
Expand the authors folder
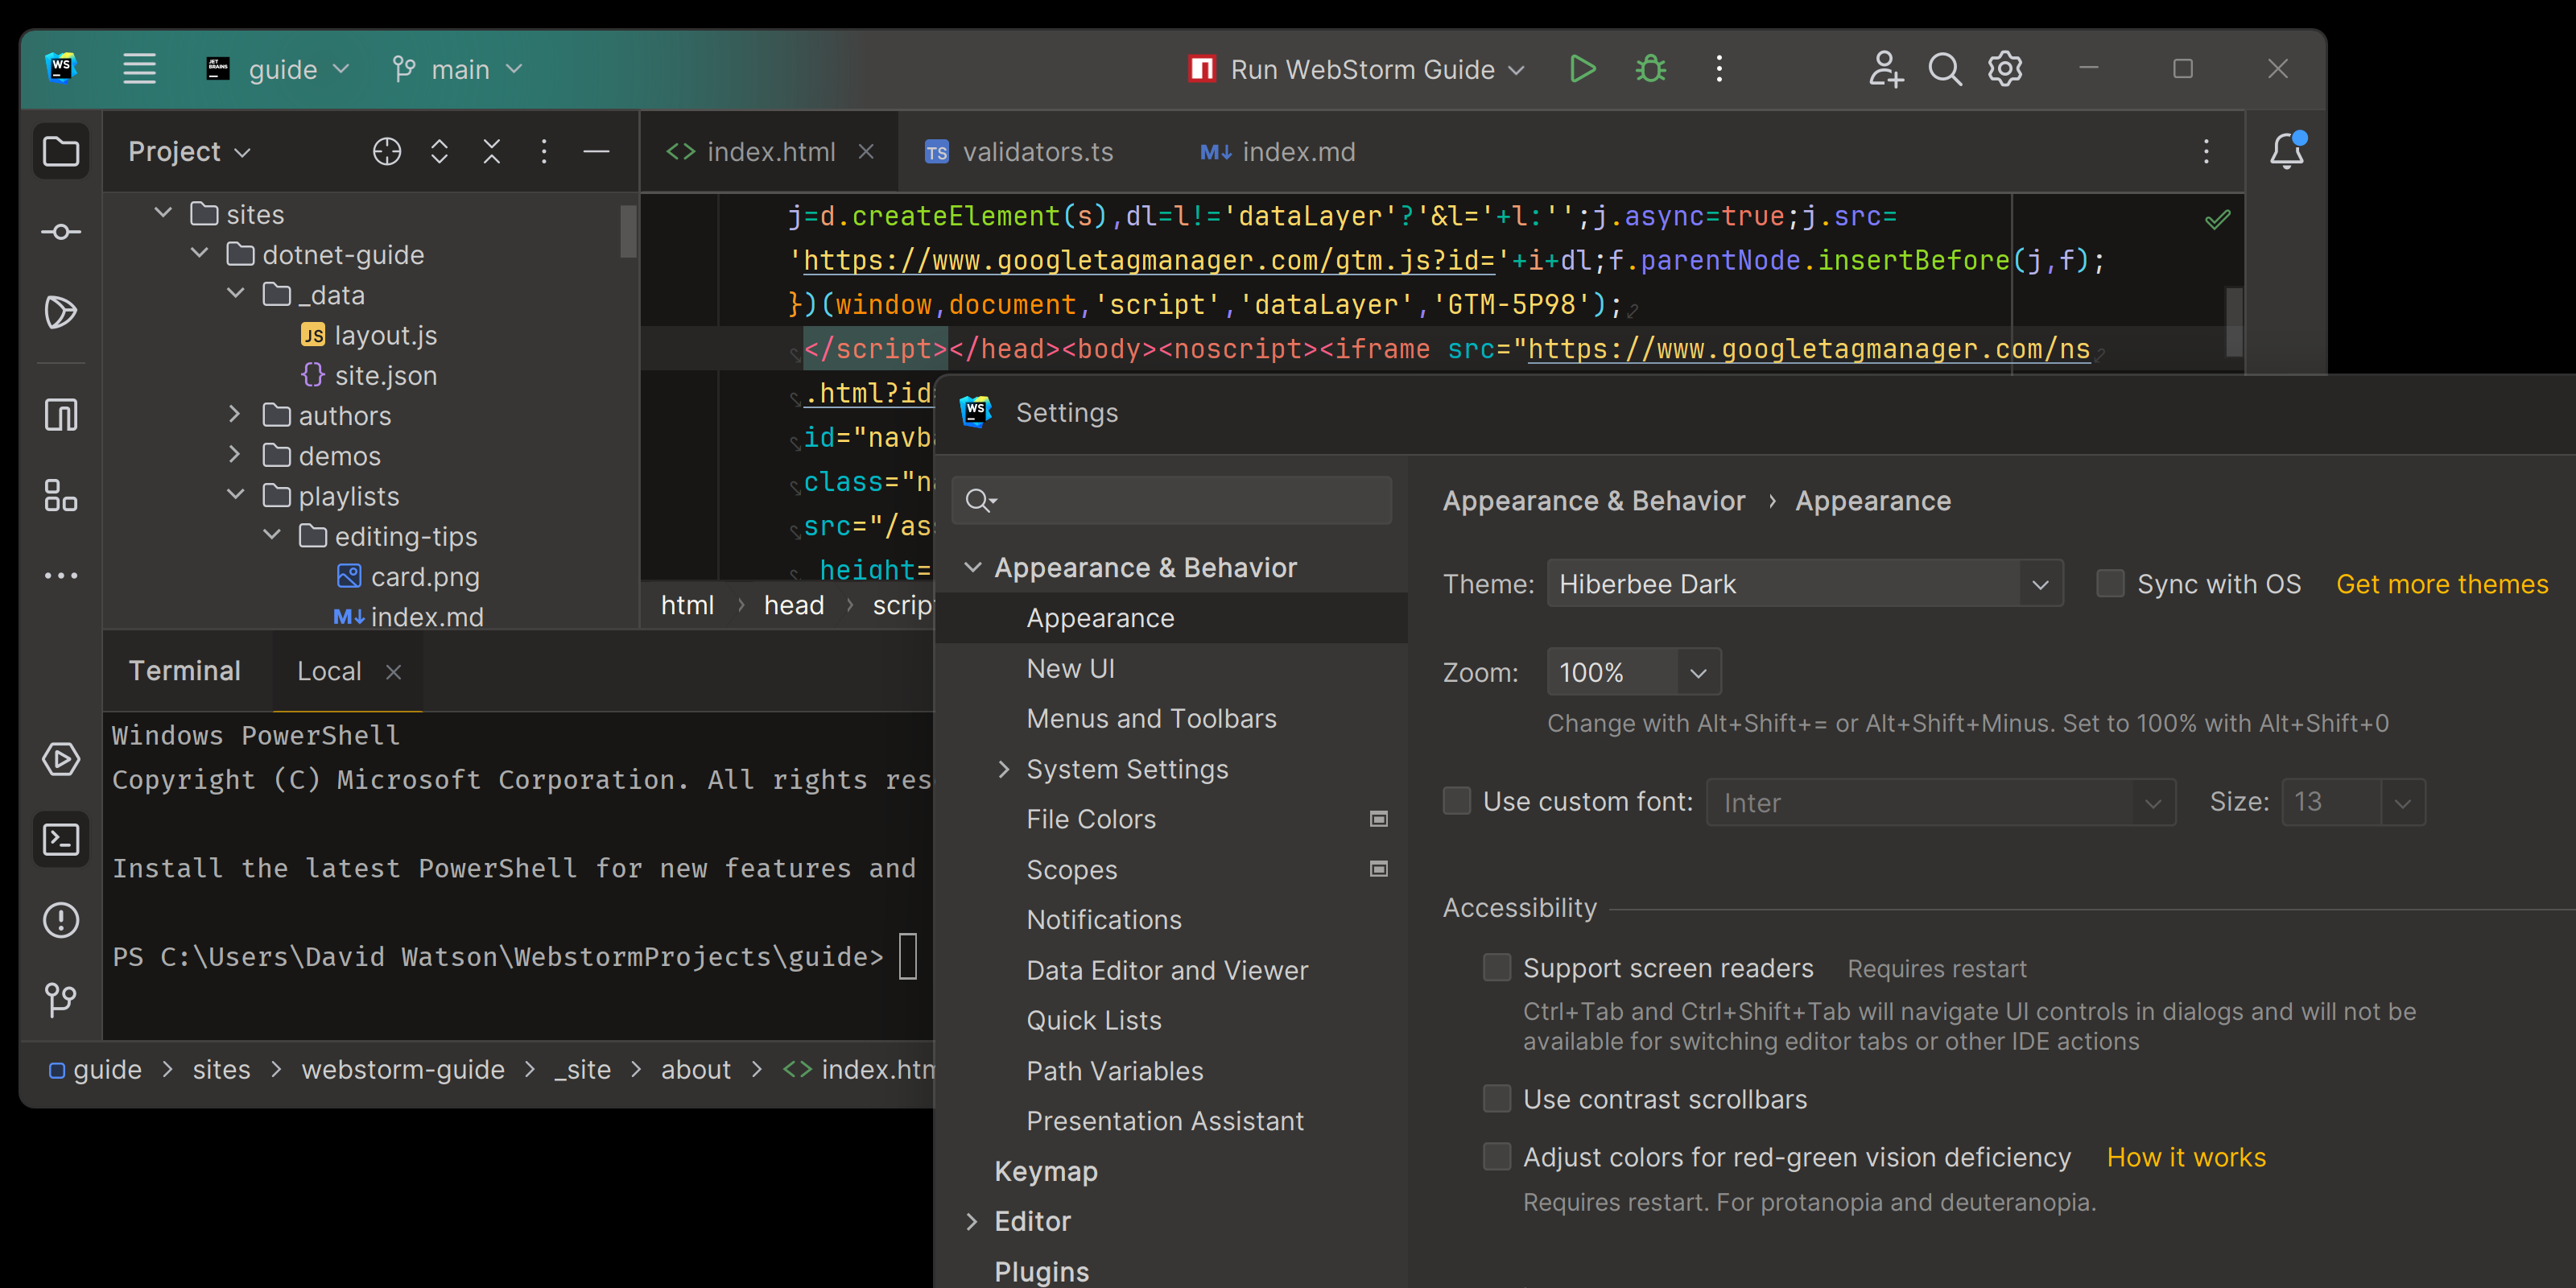[x=235, y=414]
